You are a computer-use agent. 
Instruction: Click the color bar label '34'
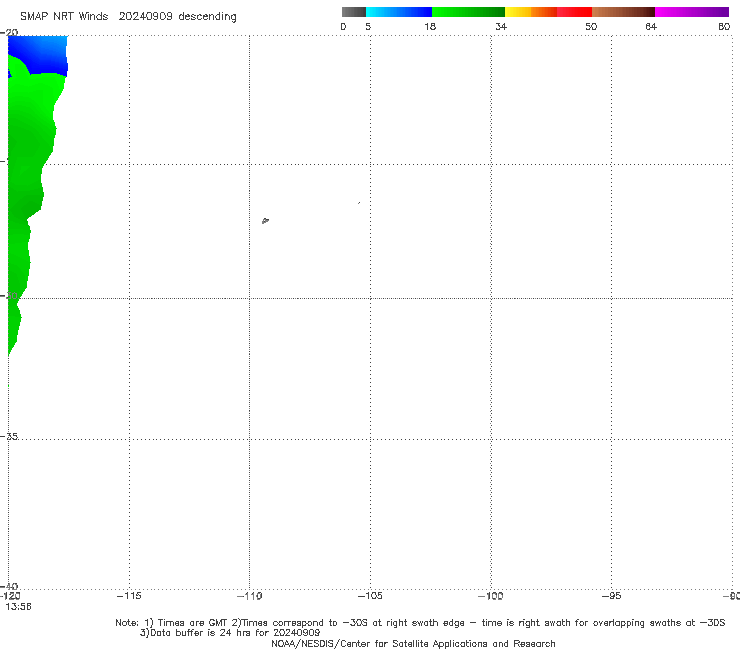coord(501,27)
